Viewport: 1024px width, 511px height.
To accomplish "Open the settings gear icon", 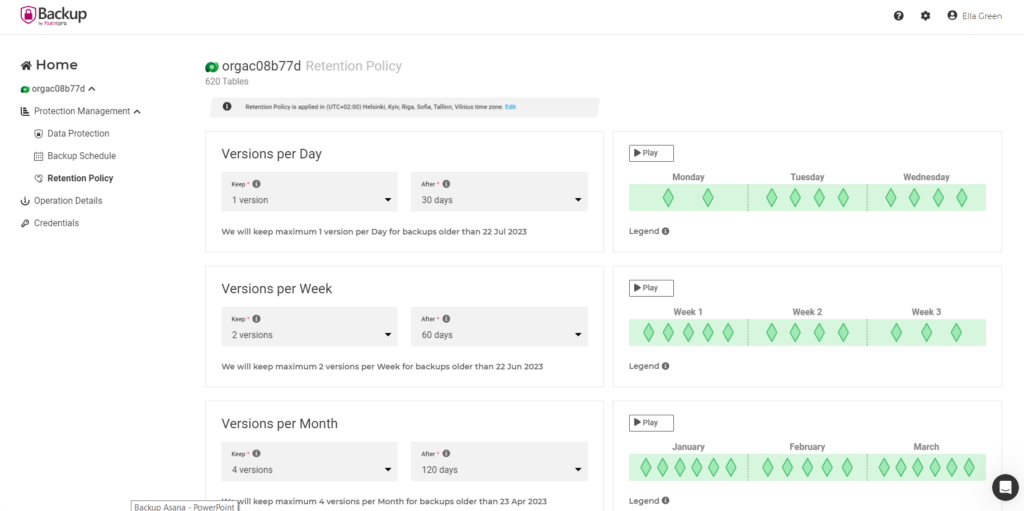I will [925, 16].
